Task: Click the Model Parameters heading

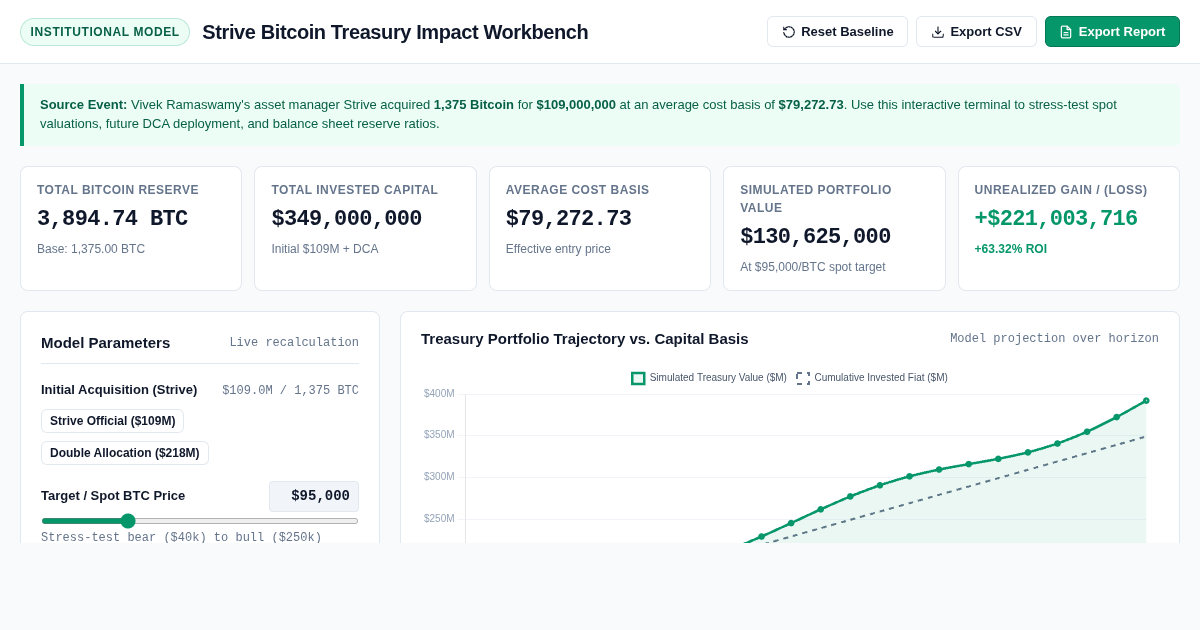Action: point(106,342)
